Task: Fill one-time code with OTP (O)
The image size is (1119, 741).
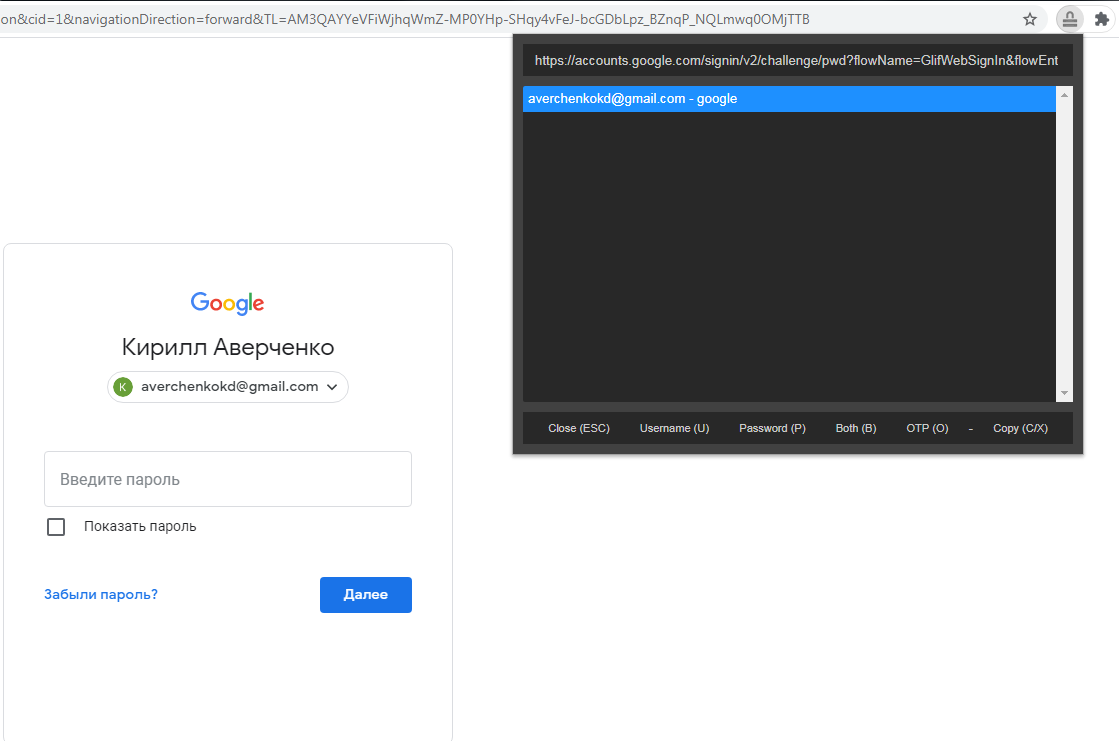Action: coord(927,428)
